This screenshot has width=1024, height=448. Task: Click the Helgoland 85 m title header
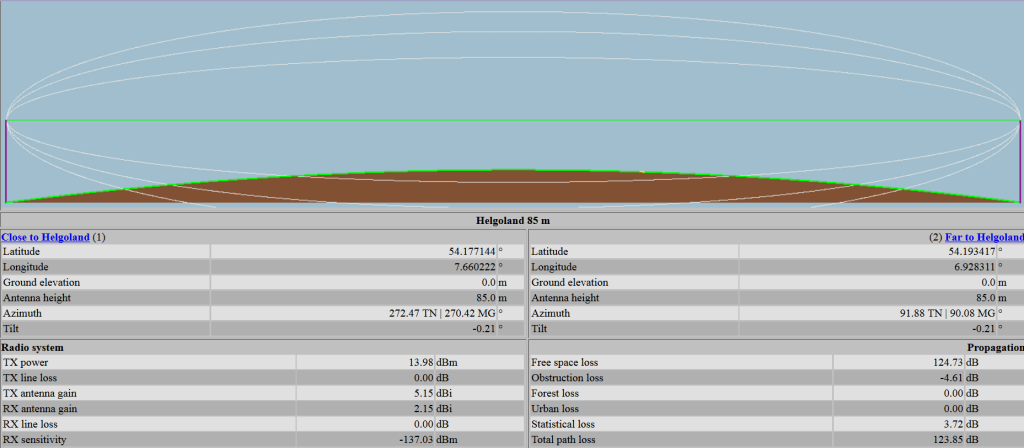[x=511, y=220]
